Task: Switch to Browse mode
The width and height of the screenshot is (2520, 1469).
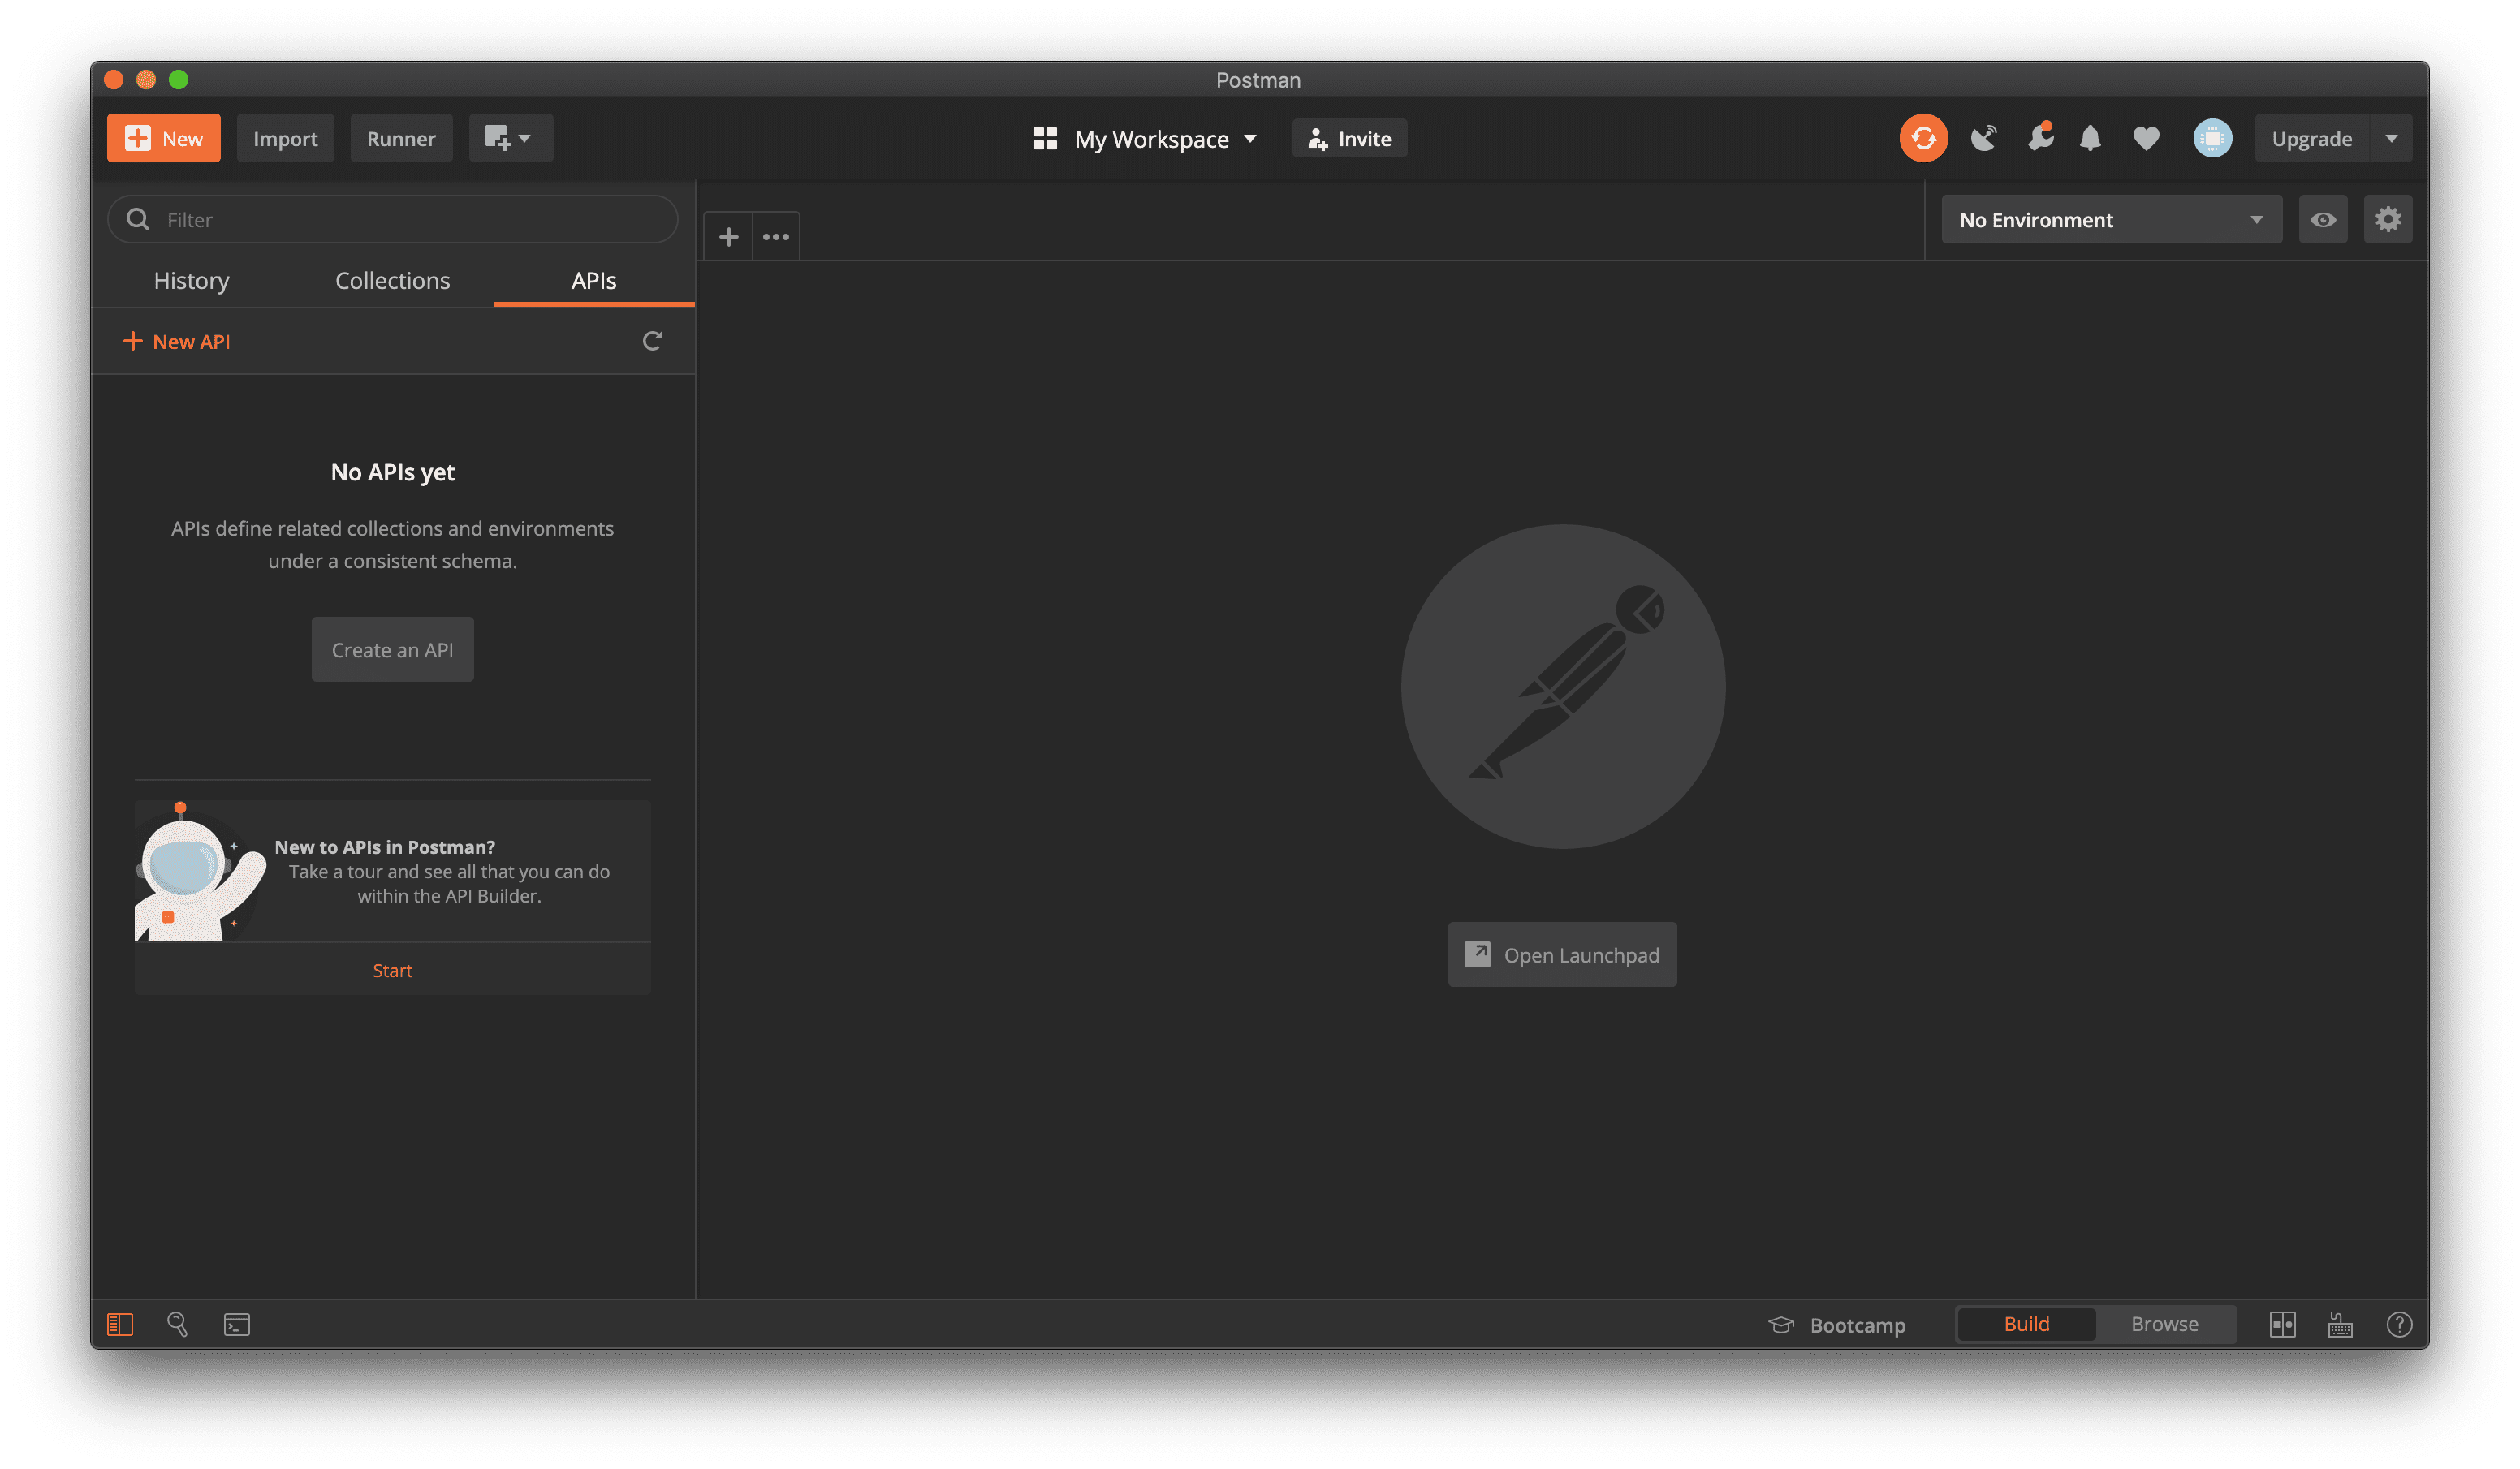Action: (2164, 1324)
